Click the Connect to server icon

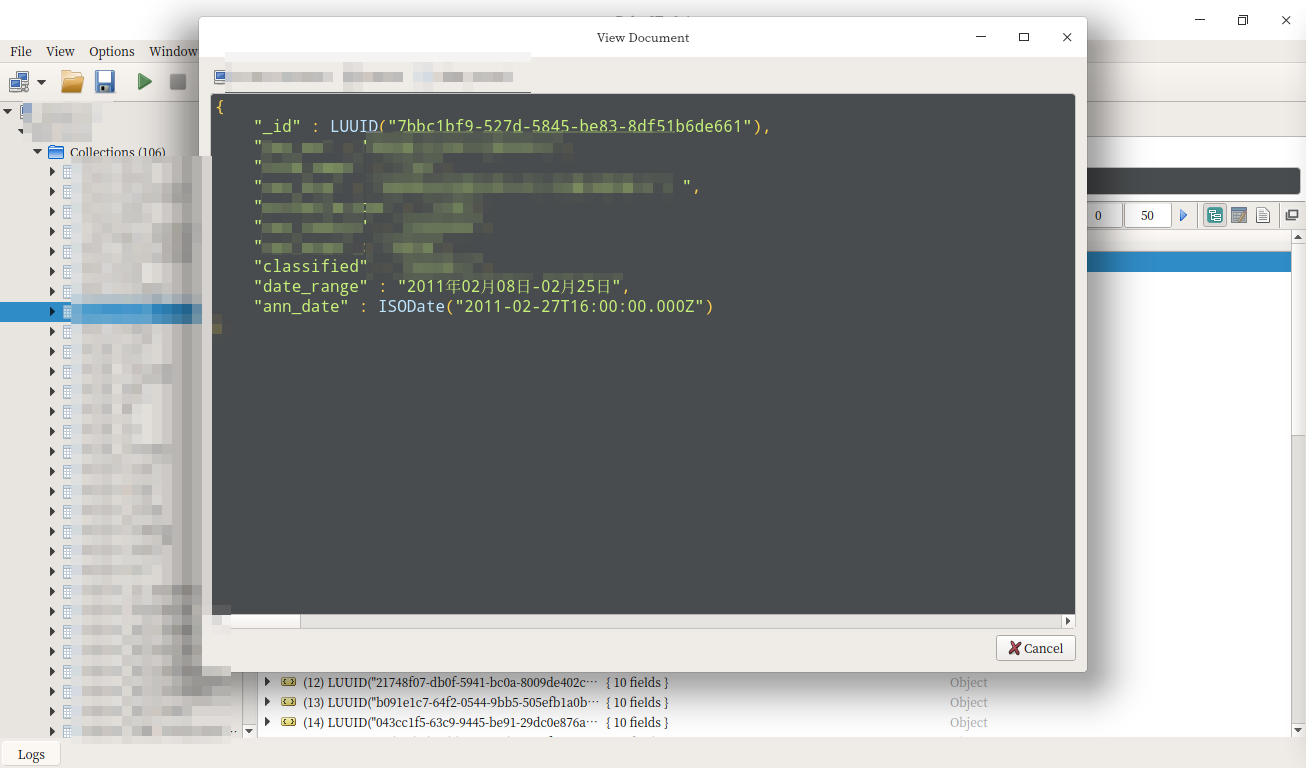(x=19, y=82)
